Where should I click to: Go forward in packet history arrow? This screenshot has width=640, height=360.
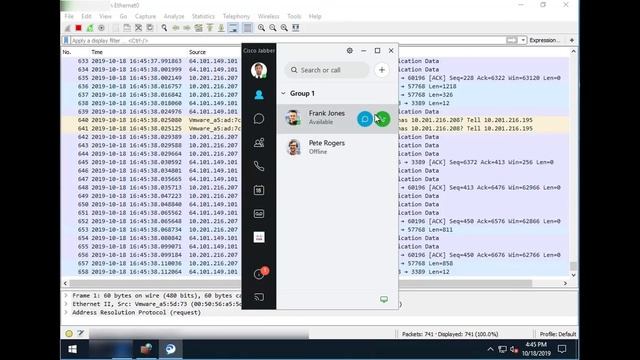click(187, 28)
